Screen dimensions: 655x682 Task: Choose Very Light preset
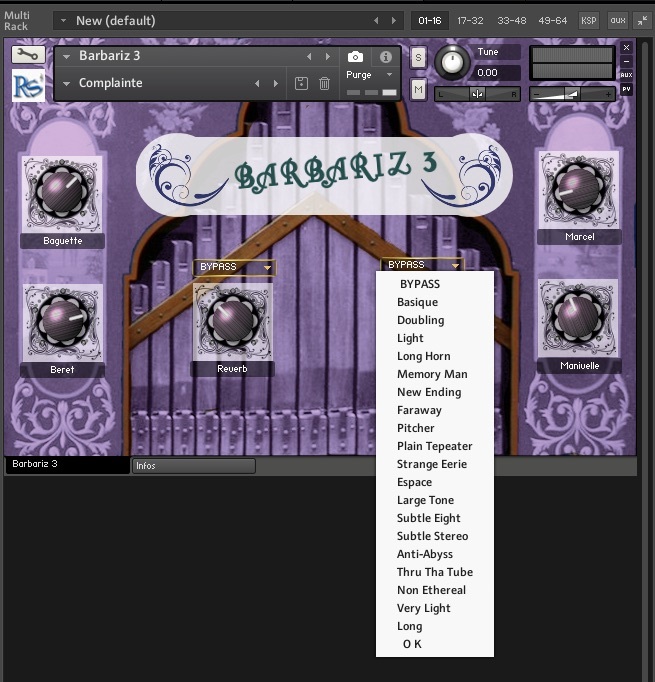point(434,608)
